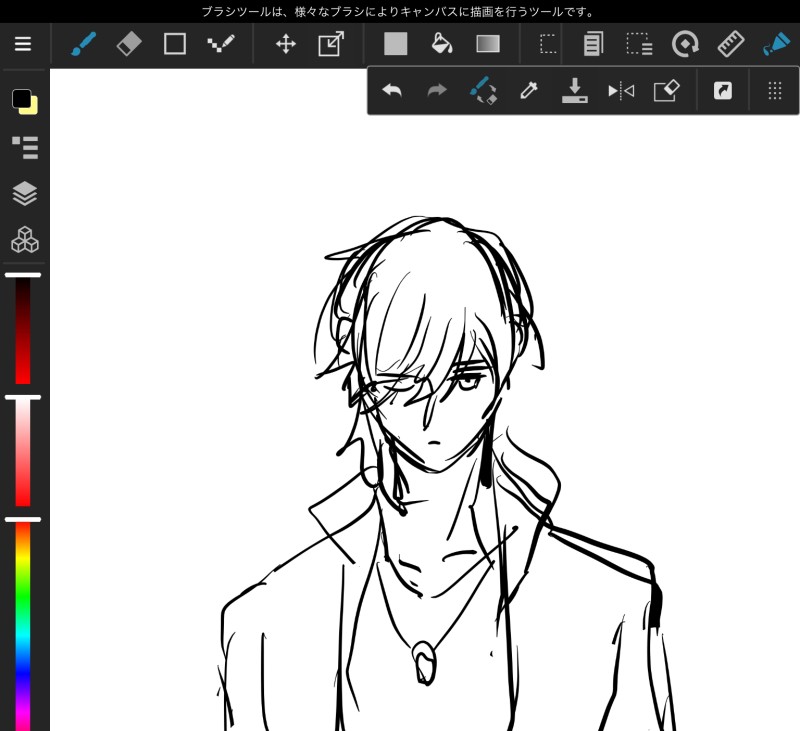800x731 pixels.
Task: Open the foreground black color swatch
Action: (21, 98)
